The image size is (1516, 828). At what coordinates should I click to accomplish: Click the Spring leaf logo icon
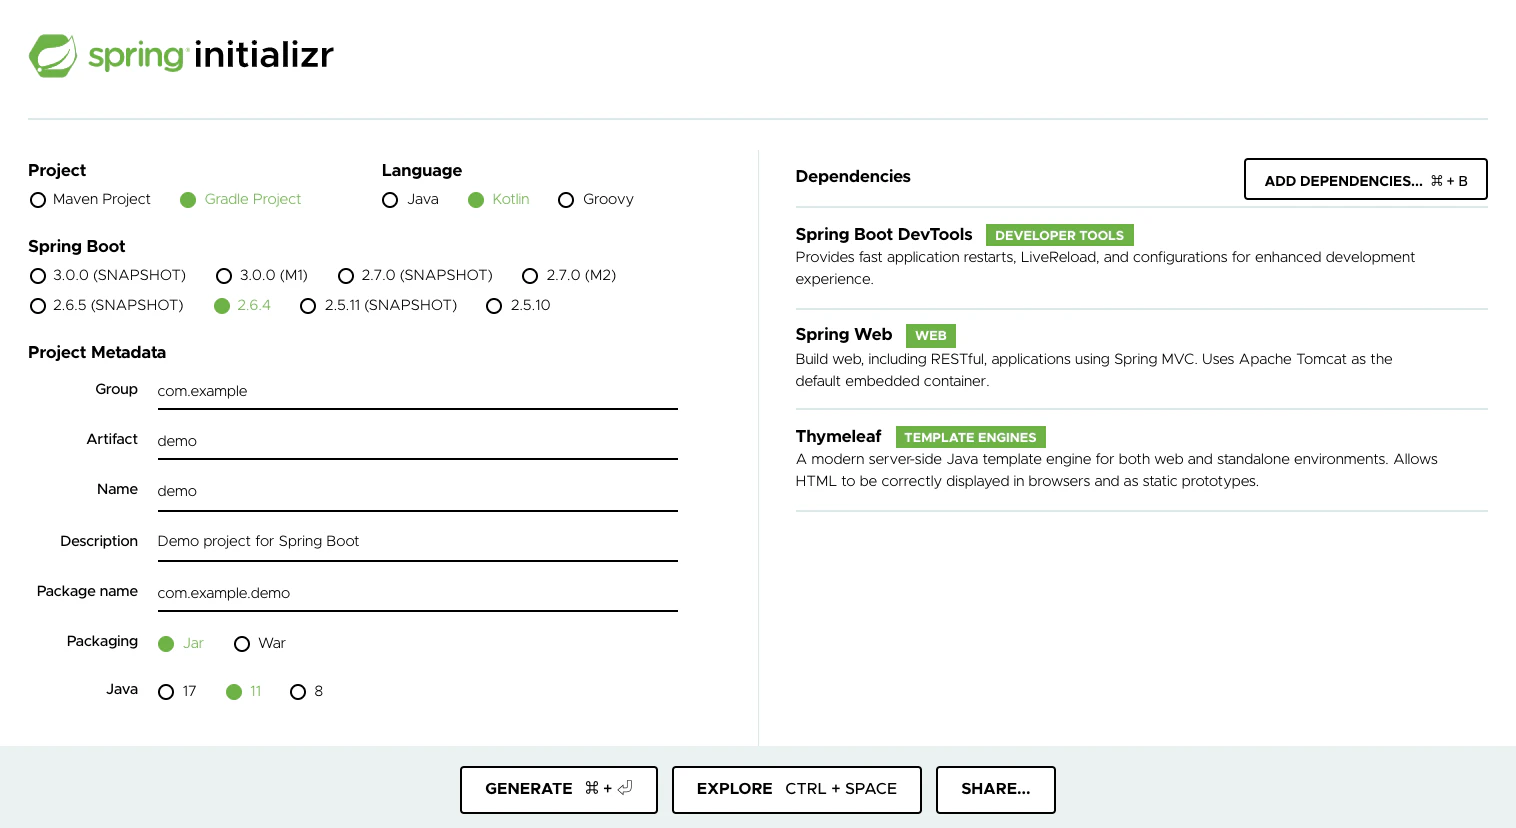[x=53, y=56]
